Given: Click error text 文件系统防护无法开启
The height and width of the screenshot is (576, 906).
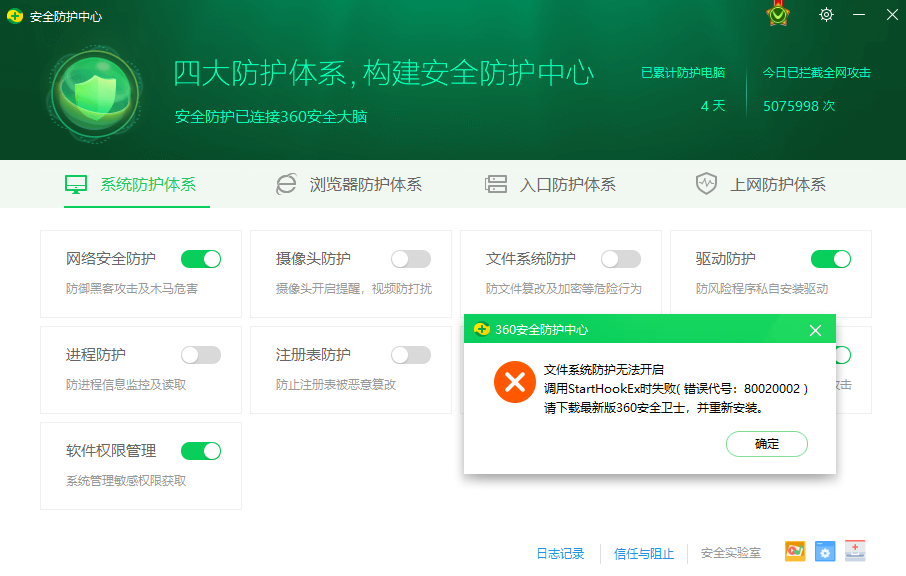Looking at the screenshot, I should coord(604,370).
